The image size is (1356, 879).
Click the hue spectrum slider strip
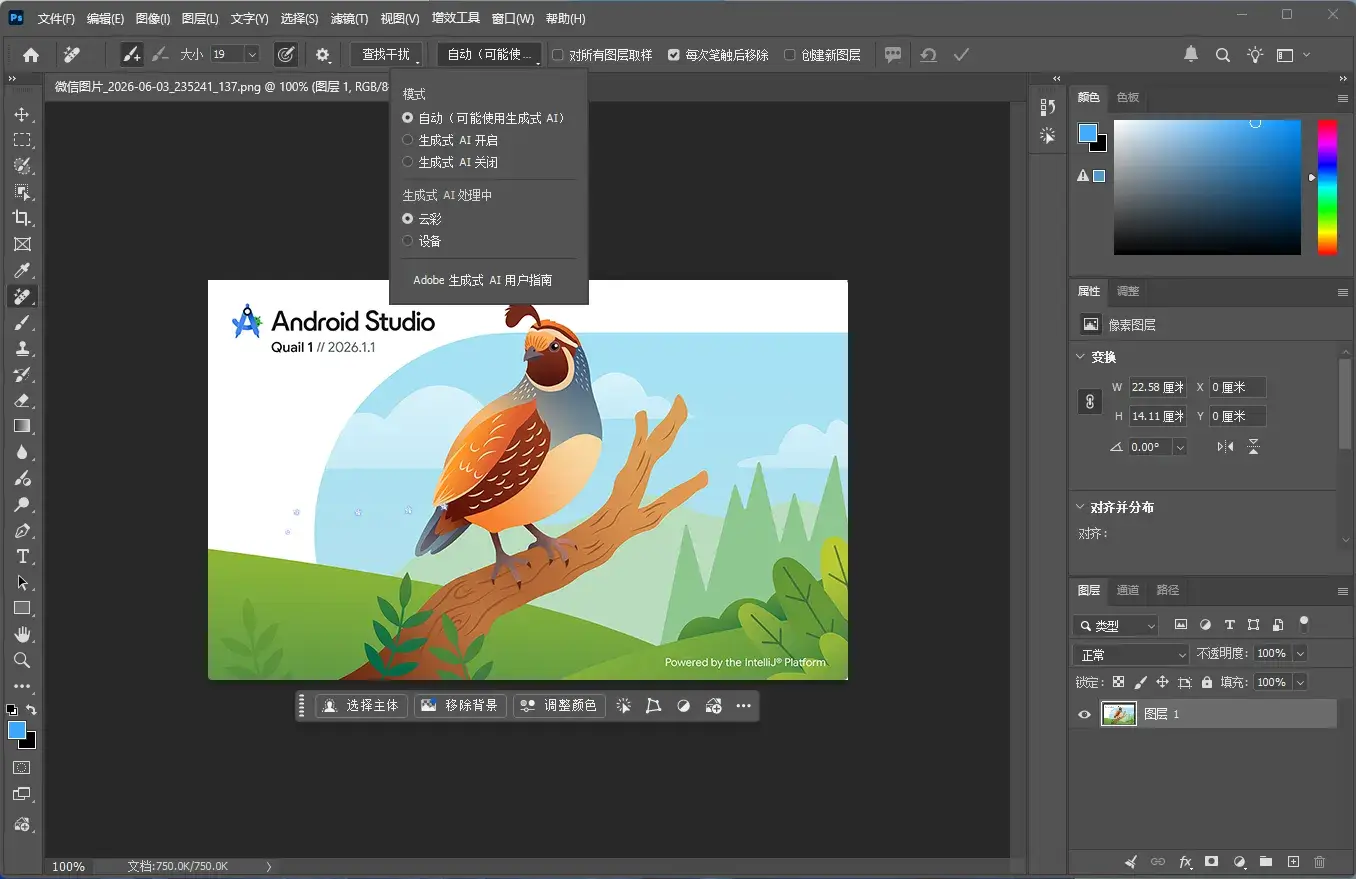1326,187
